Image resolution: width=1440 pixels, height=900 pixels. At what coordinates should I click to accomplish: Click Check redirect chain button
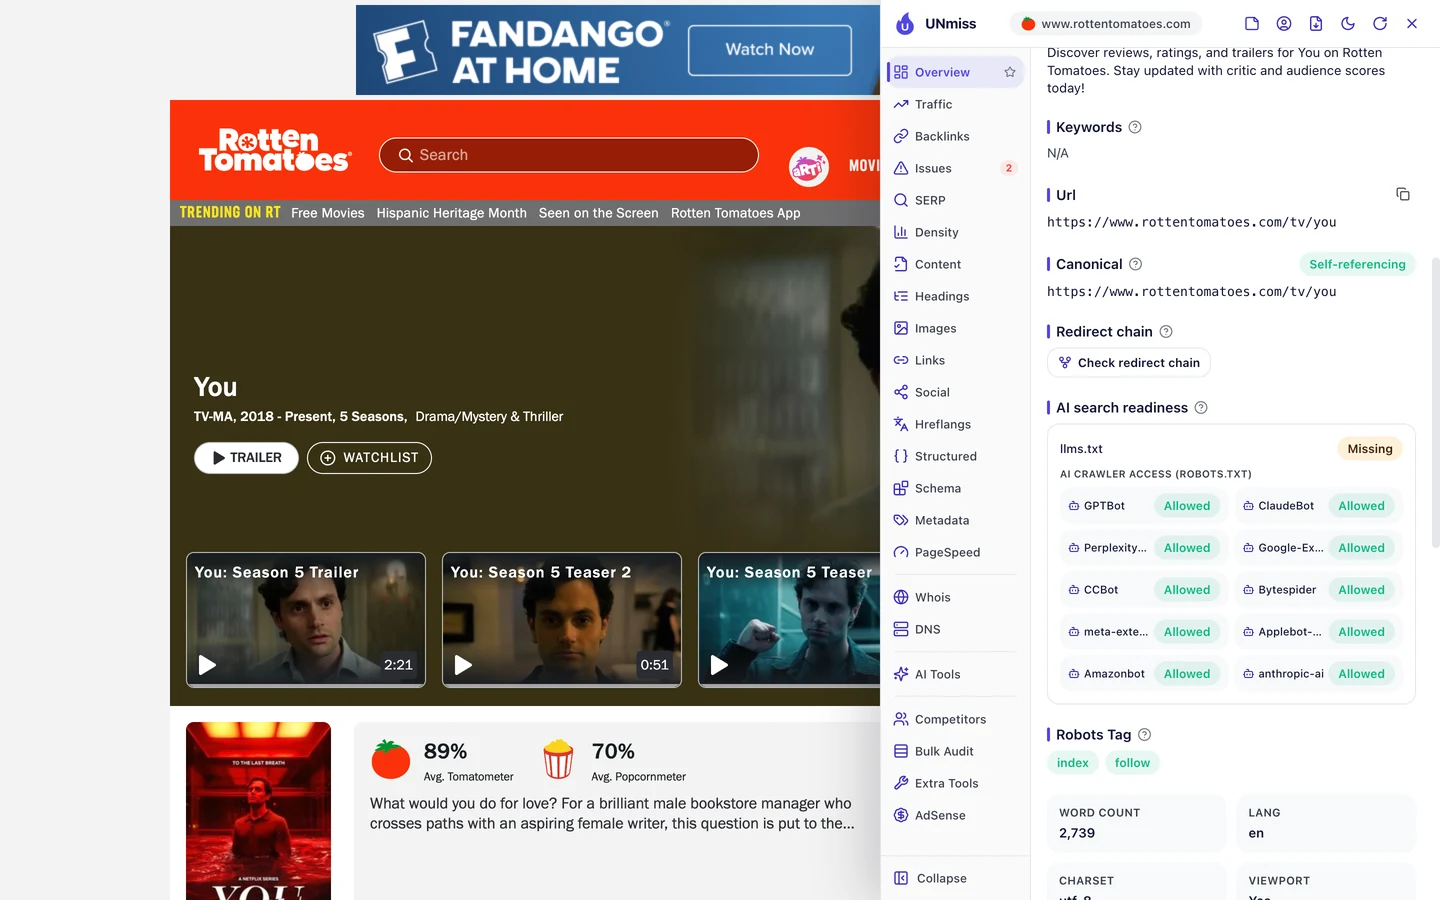(1129, 363)
